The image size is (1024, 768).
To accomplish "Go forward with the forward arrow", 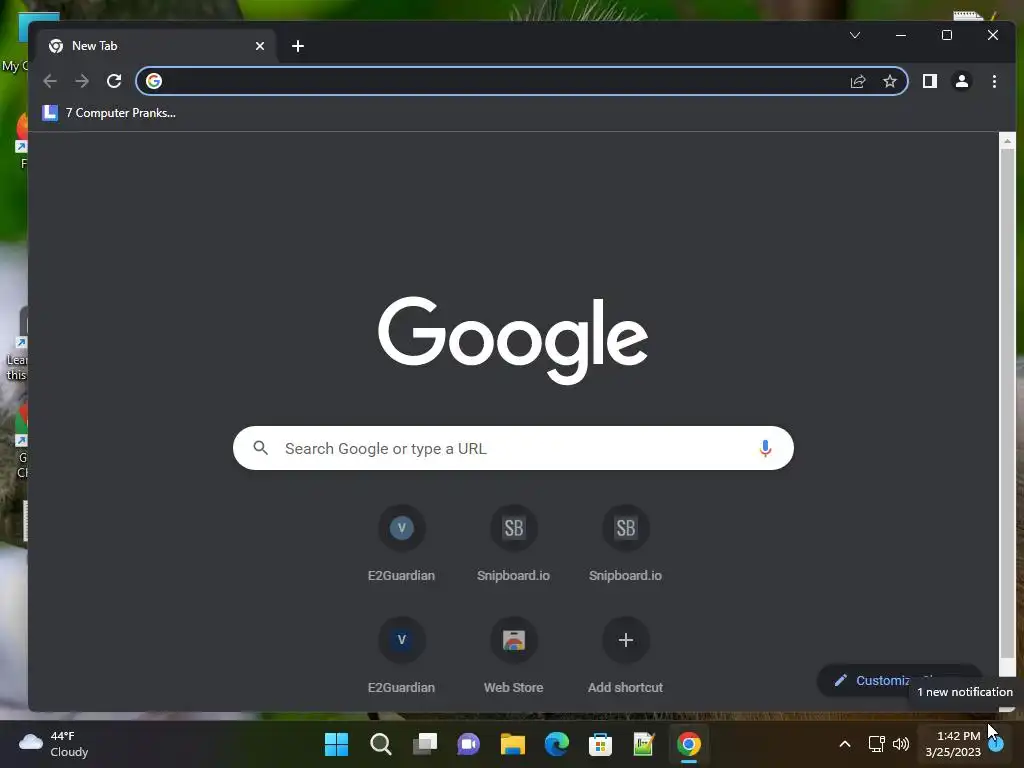I will (x=82, y=81).
